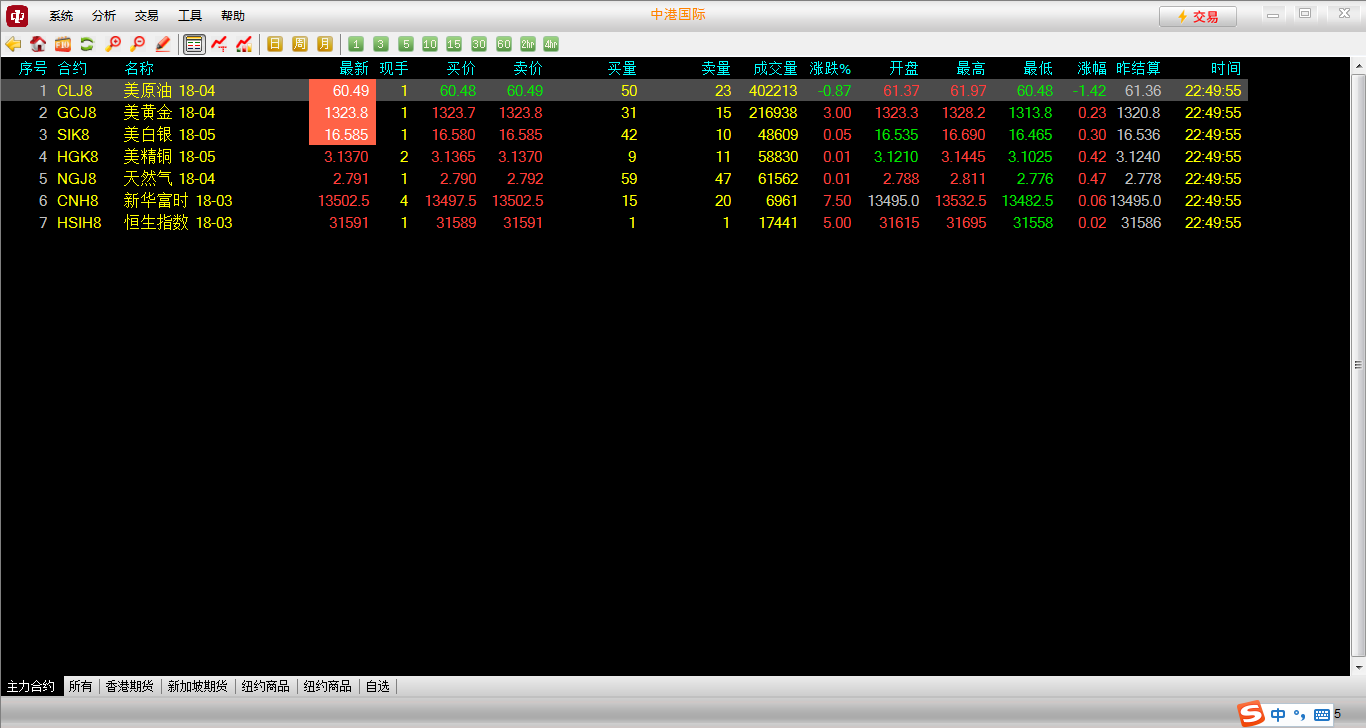Image resolution: width=1366 pixels, height=728 pixels.
Task: Open the Sogou soft keyboard icon
Action: coord(1322,715)
